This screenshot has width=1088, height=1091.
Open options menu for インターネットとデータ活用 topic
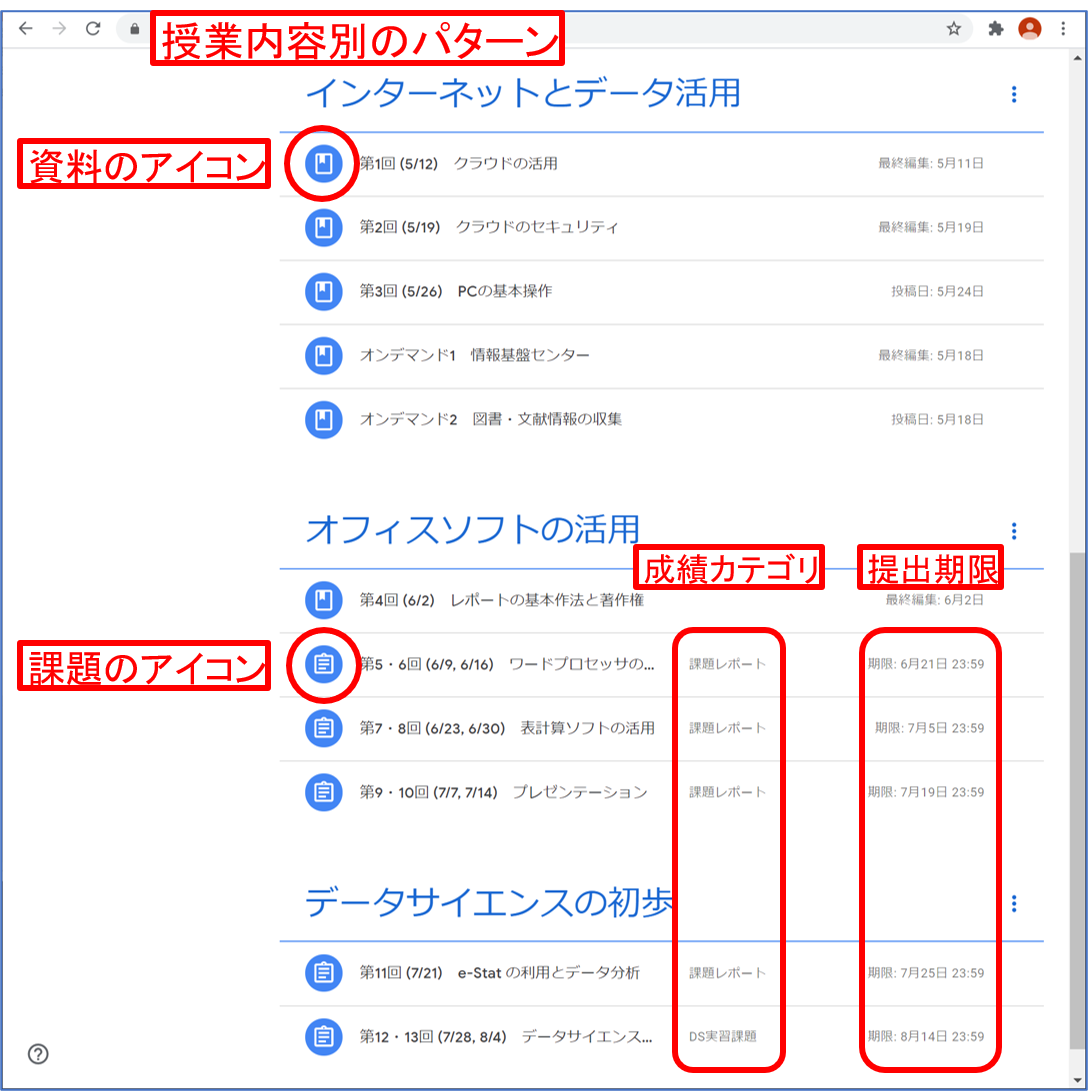tap(1014, 95)
